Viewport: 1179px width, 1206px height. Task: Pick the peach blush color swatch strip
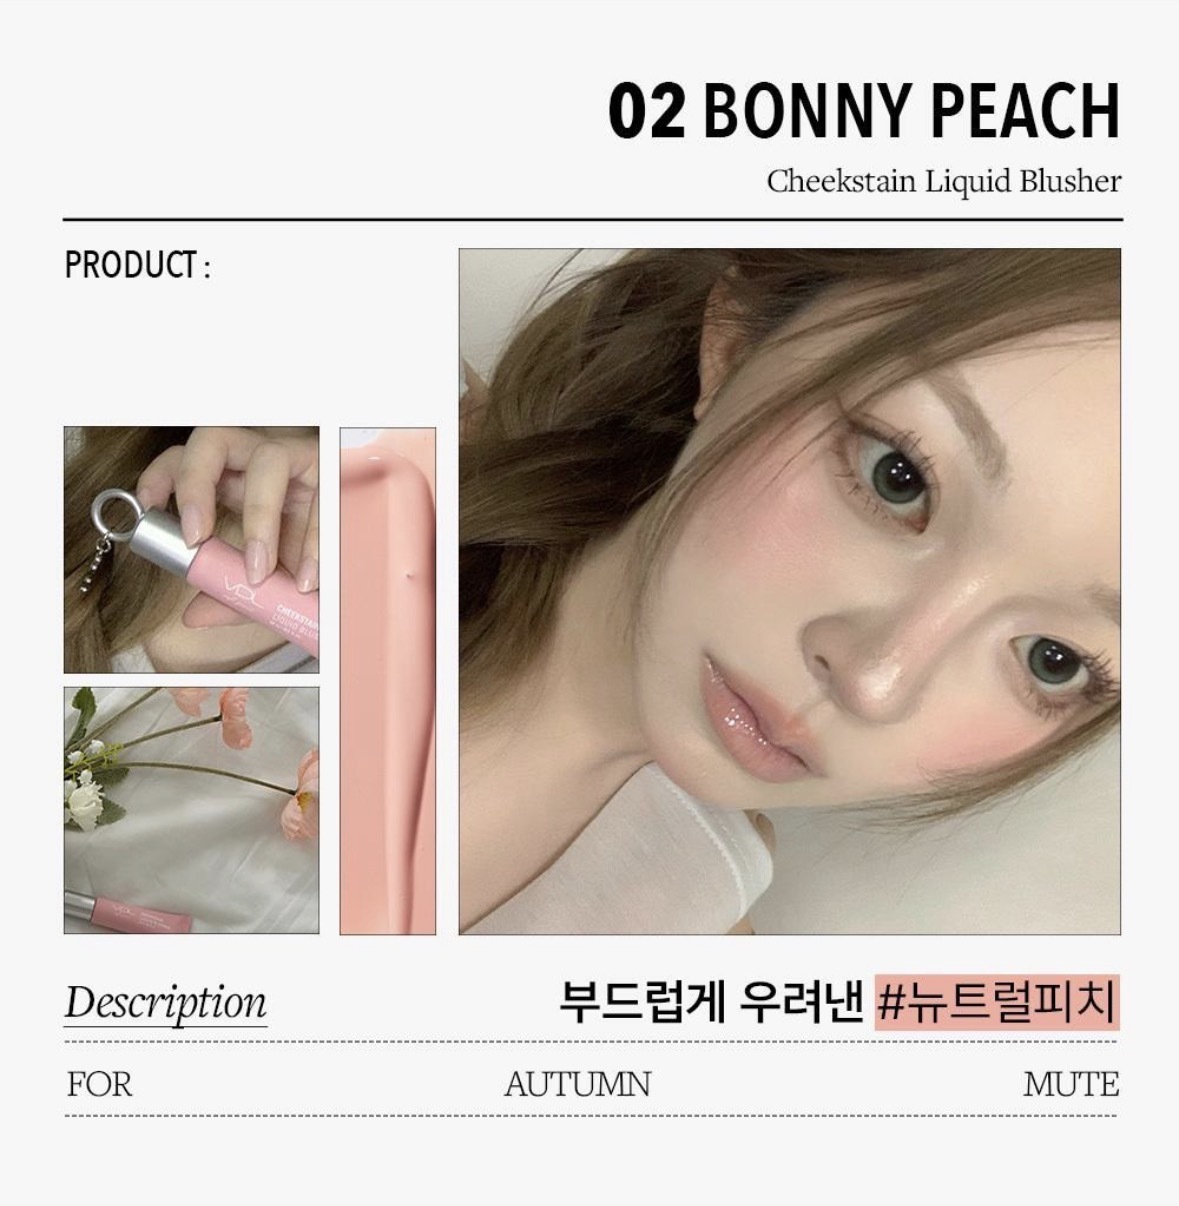388,681
